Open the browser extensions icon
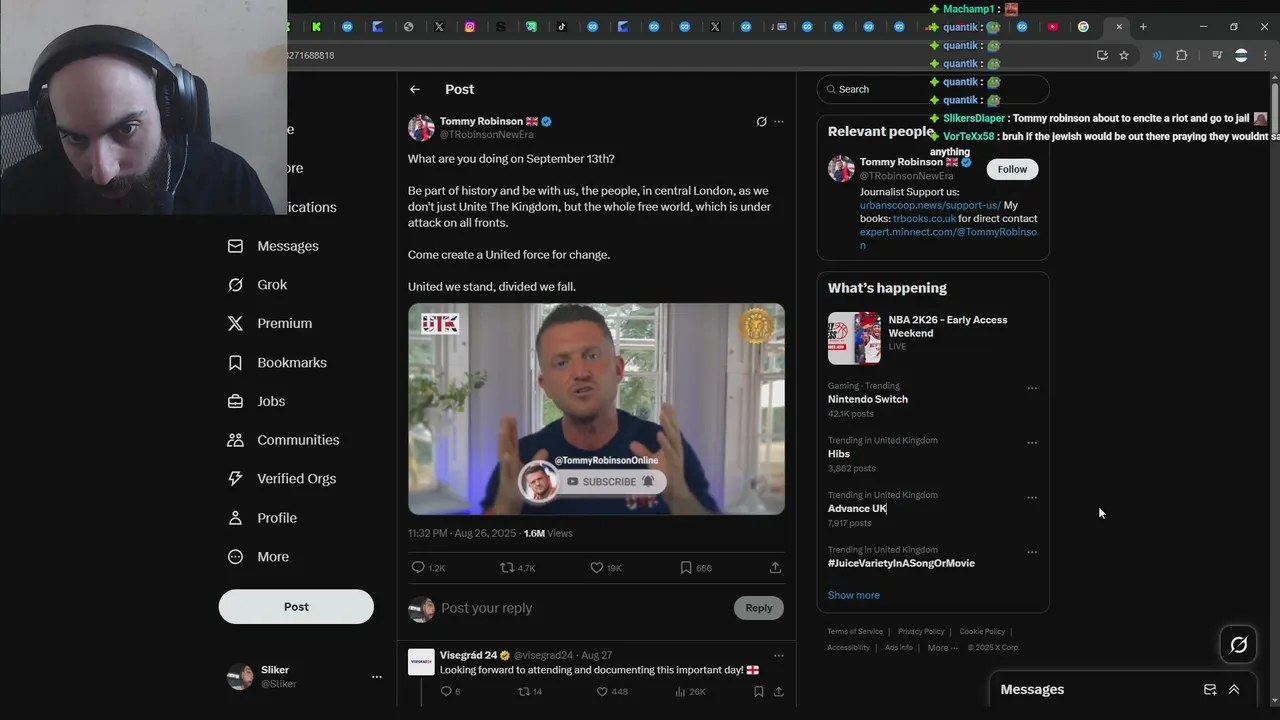 pos(1181,55)
